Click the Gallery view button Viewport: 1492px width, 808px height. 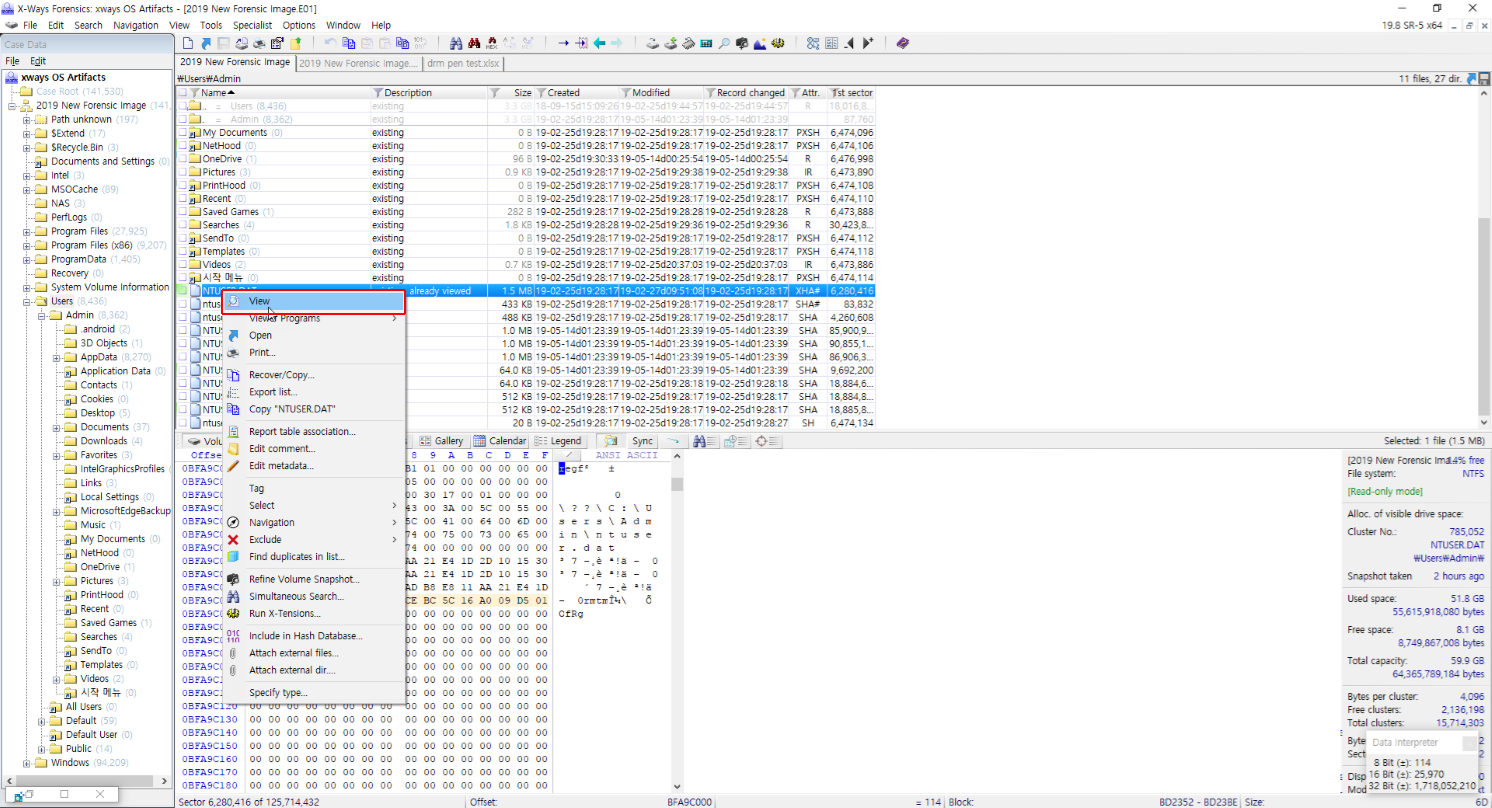point(441,441)
